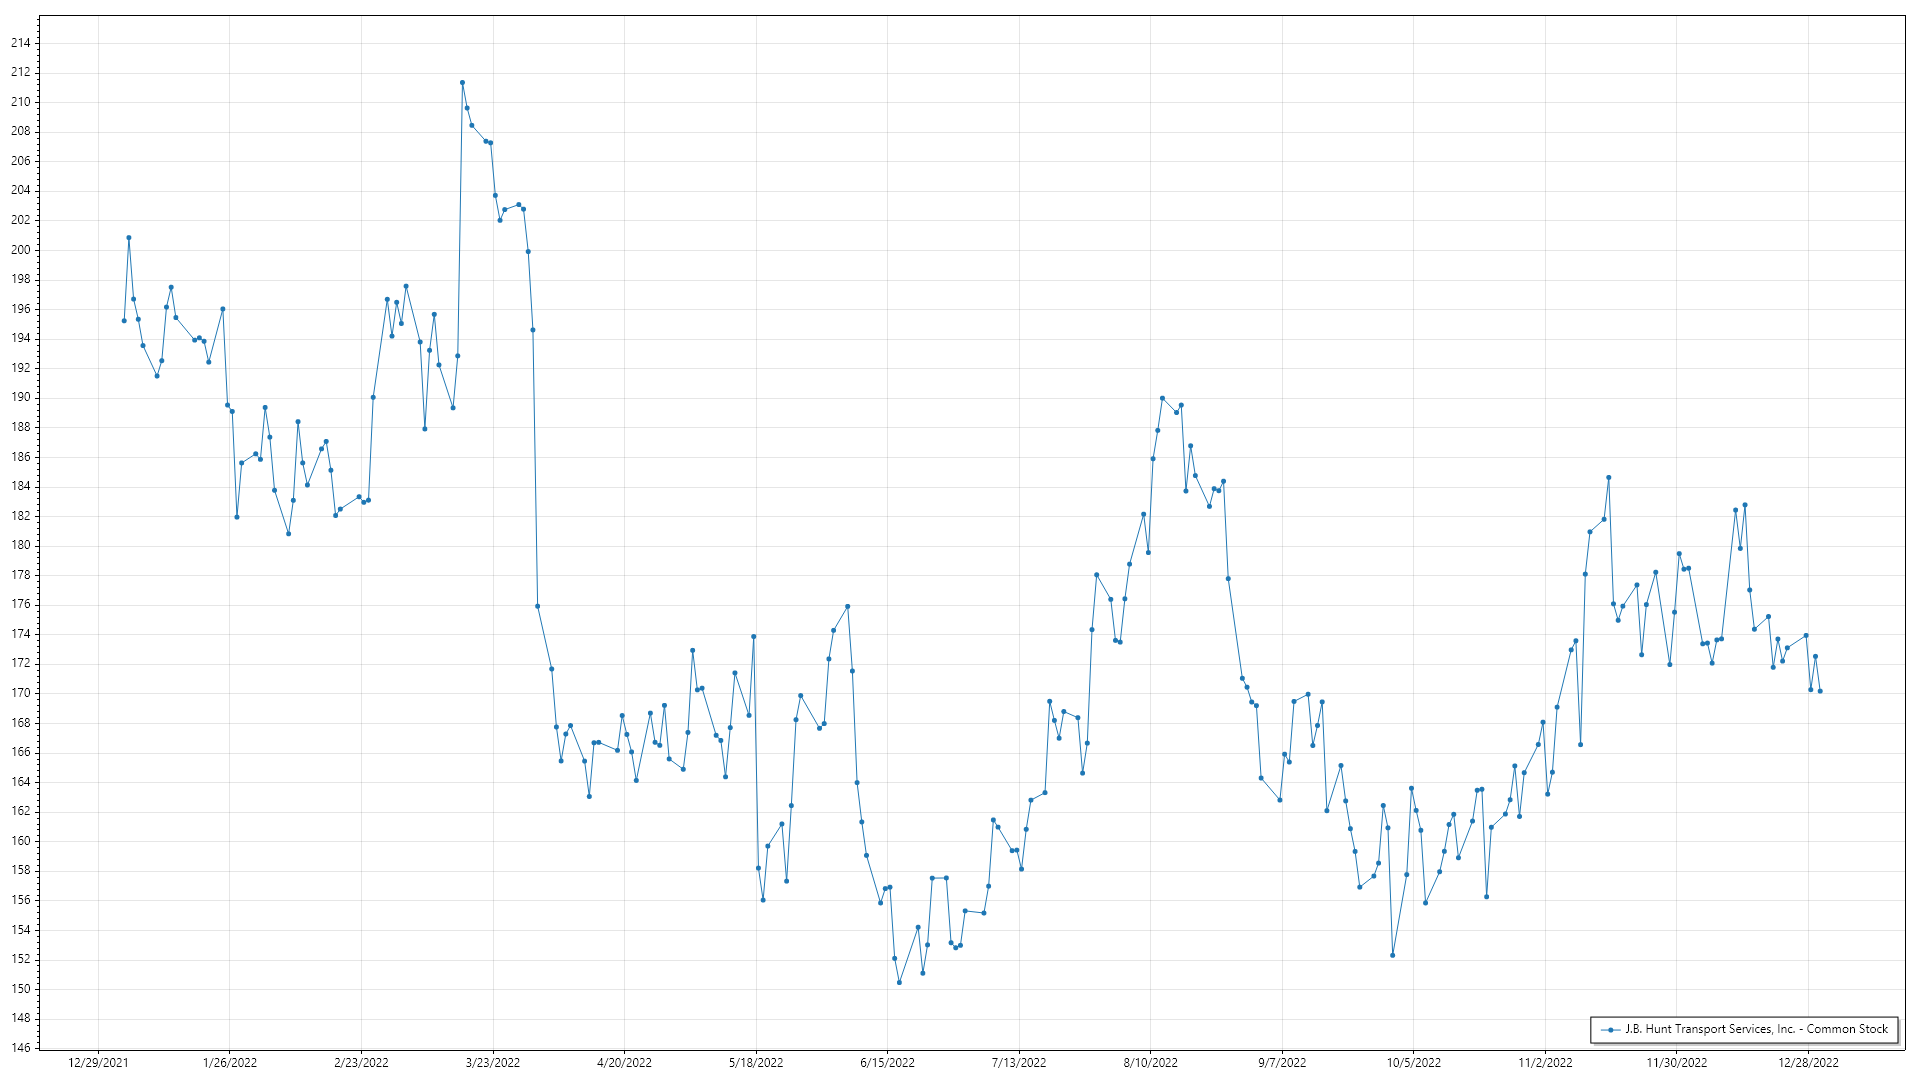Viewport: 1920px width, 1080px height.
Task: Click the 214 y-axis value label
Action: pyautogui.click(x=21, y=43)
